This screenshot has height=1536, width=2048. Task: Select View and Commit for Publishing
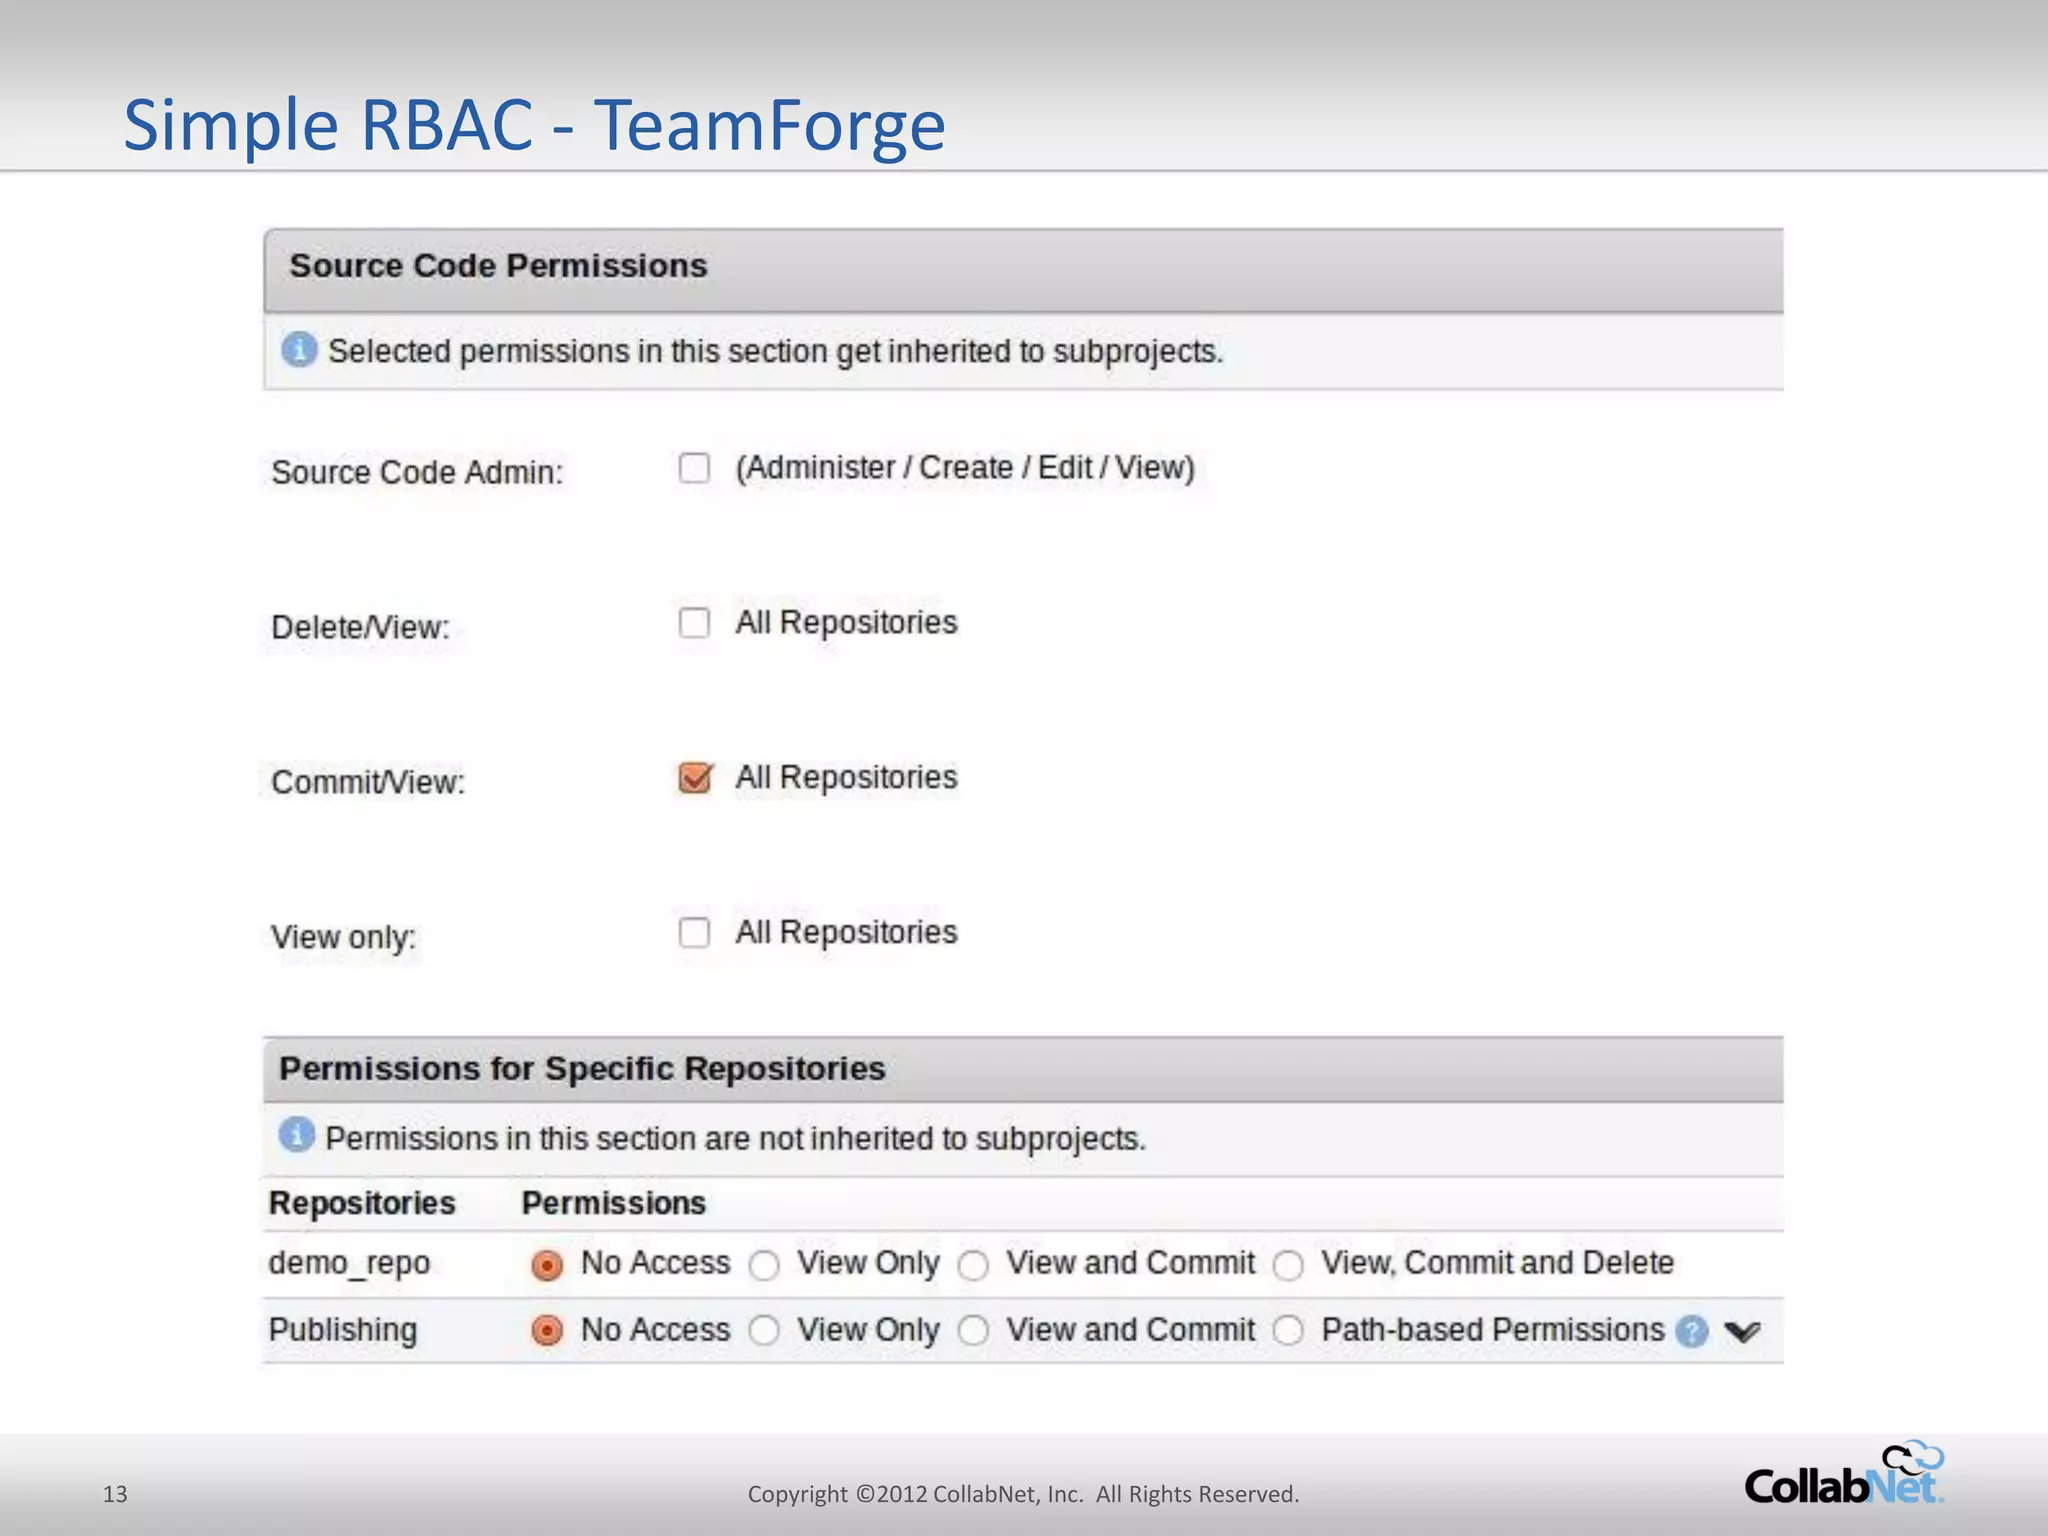[973, 1331]
